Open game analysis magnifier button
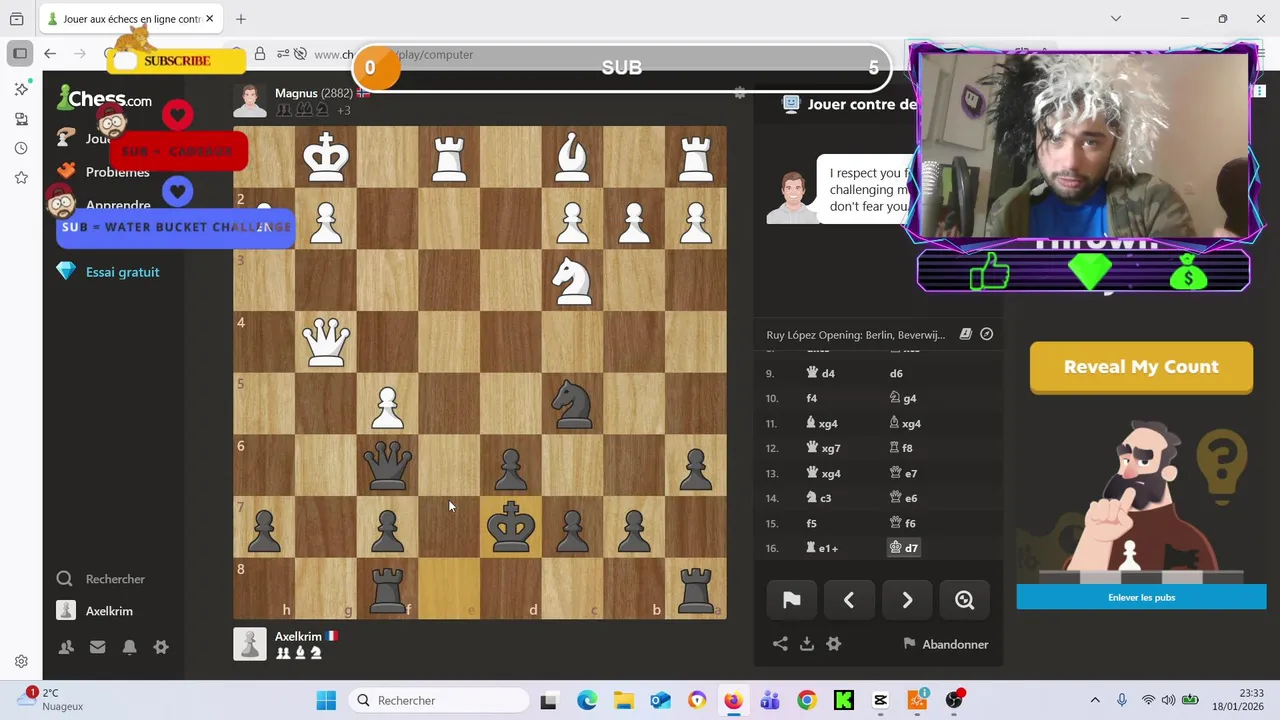This screenshot has width=1280, height=720. (965, 600)
